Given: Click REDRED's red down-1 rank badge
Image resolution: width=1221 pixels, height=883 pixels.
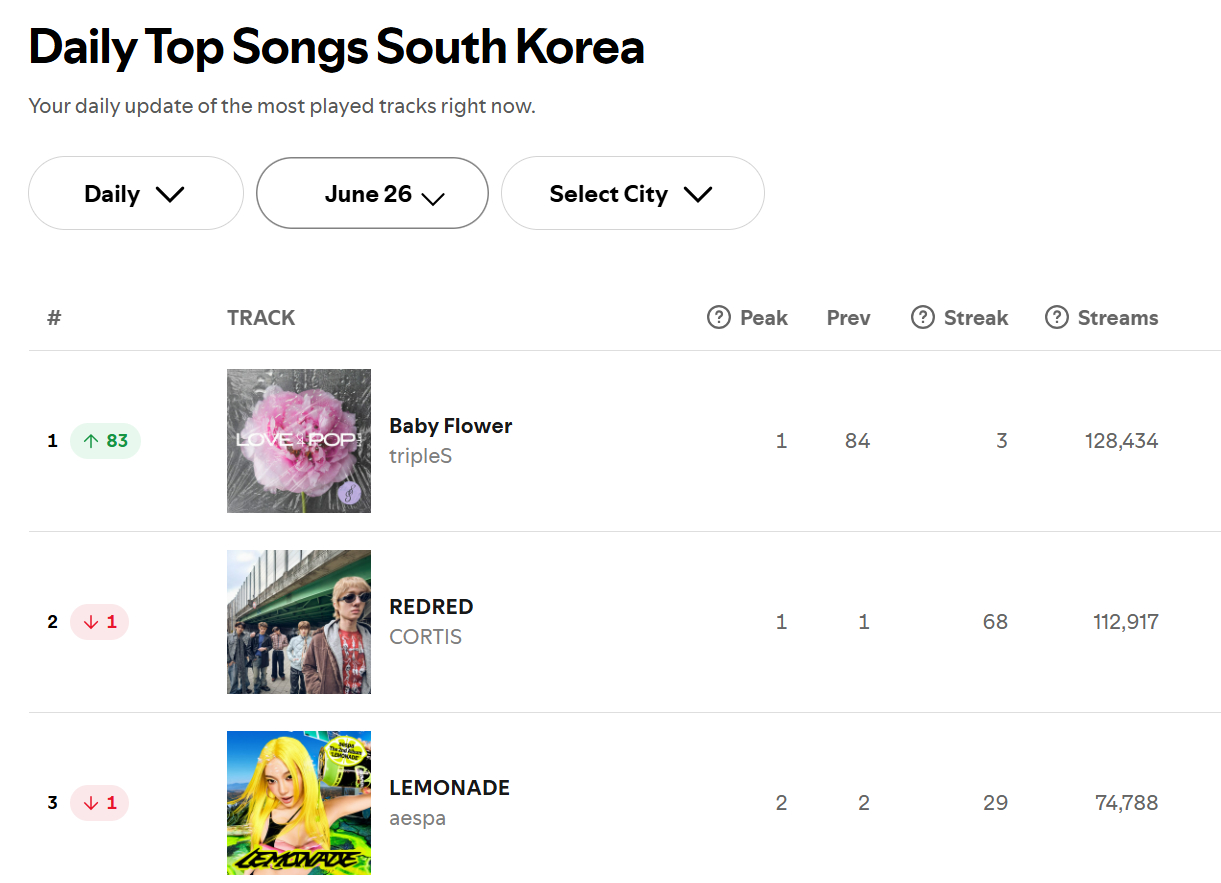Looking at the screenshot, I should click(99, 622).
